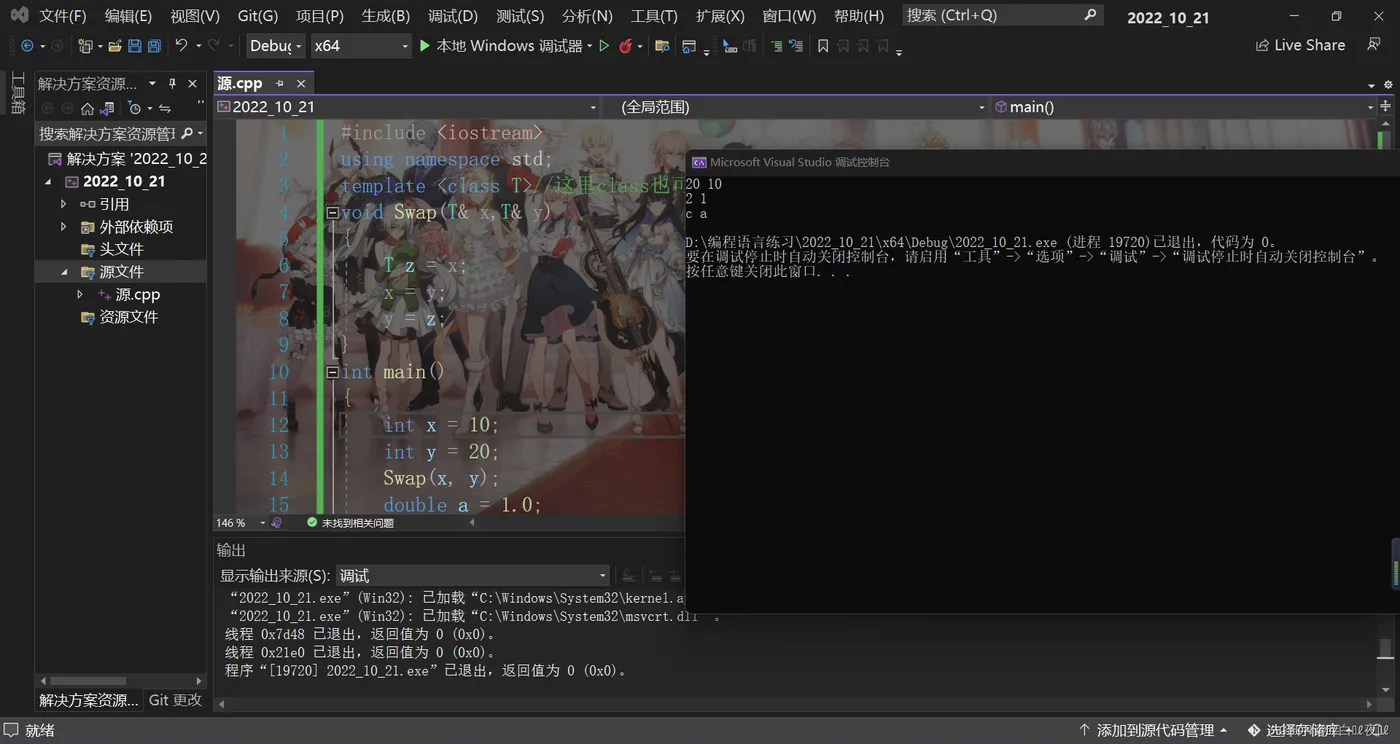Open the 显示输出来源 dropdown set to 调试
Screen dimensions: 1400x744
(x=472, y=575)
